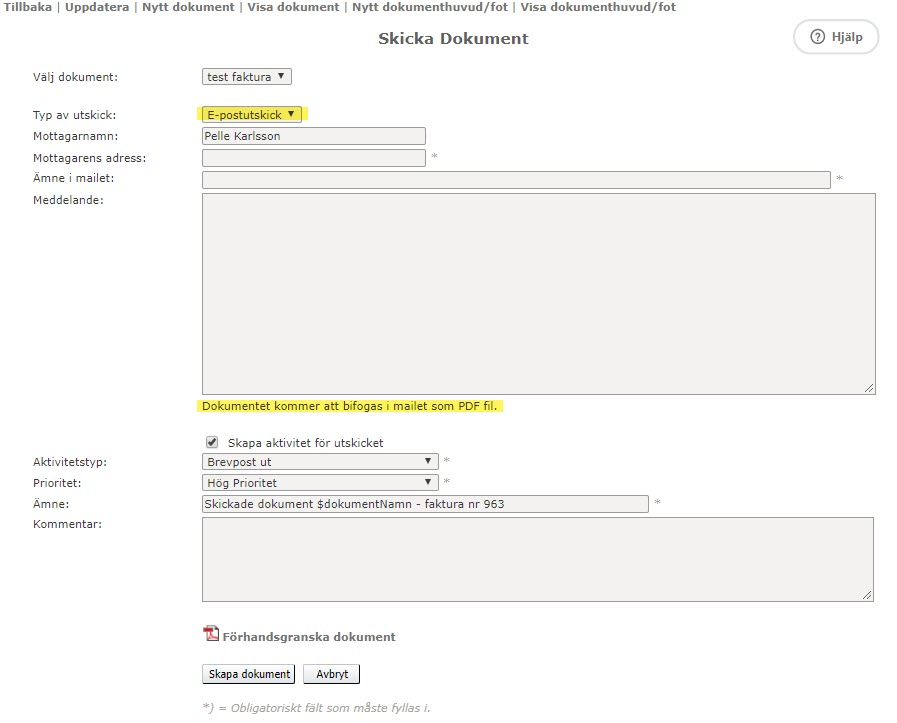This screenshot has height=723, width=897.
Task: Click the PDF icon beside Förhandsgranska dokument
Action: pos(211,633)
